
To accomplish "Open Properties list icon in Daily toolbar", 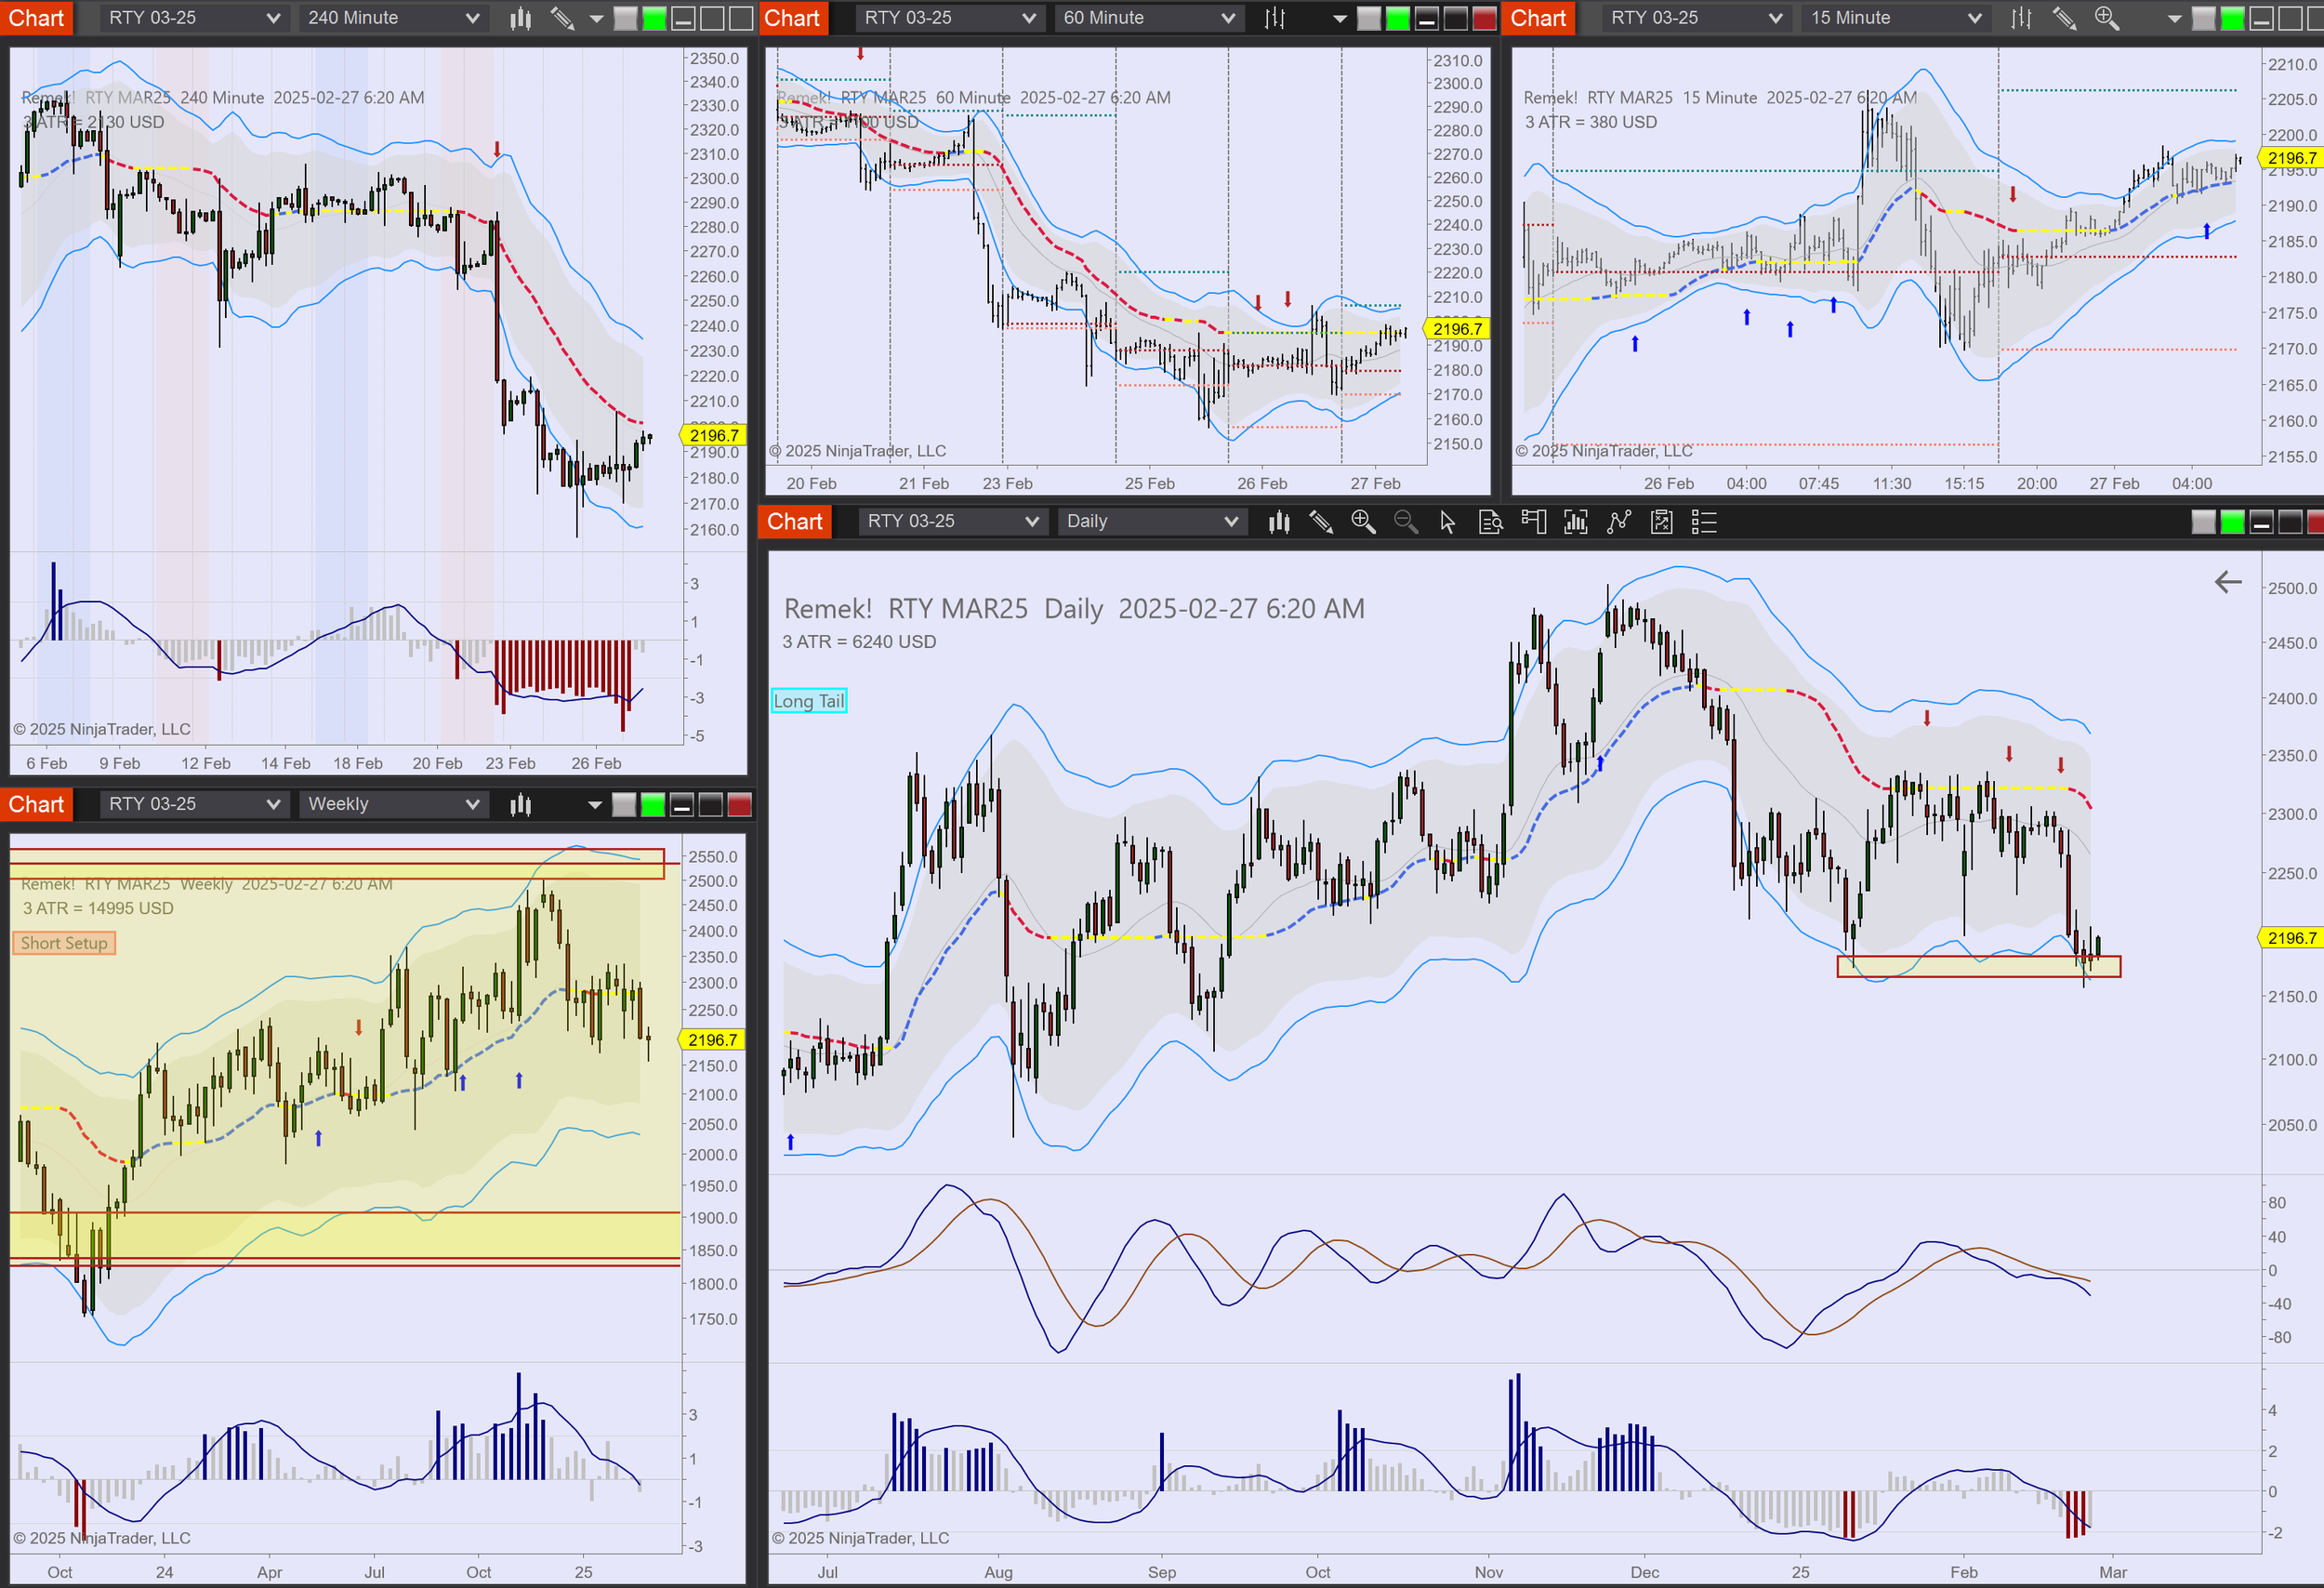I will (1704, 522).
